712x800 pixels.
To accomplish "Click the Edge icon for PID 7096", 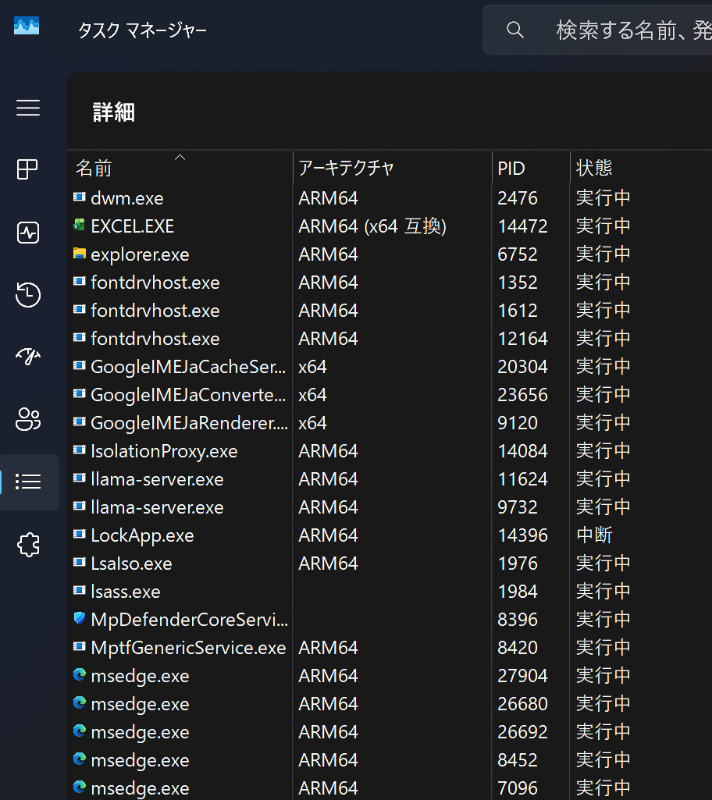I will (79, 787).
